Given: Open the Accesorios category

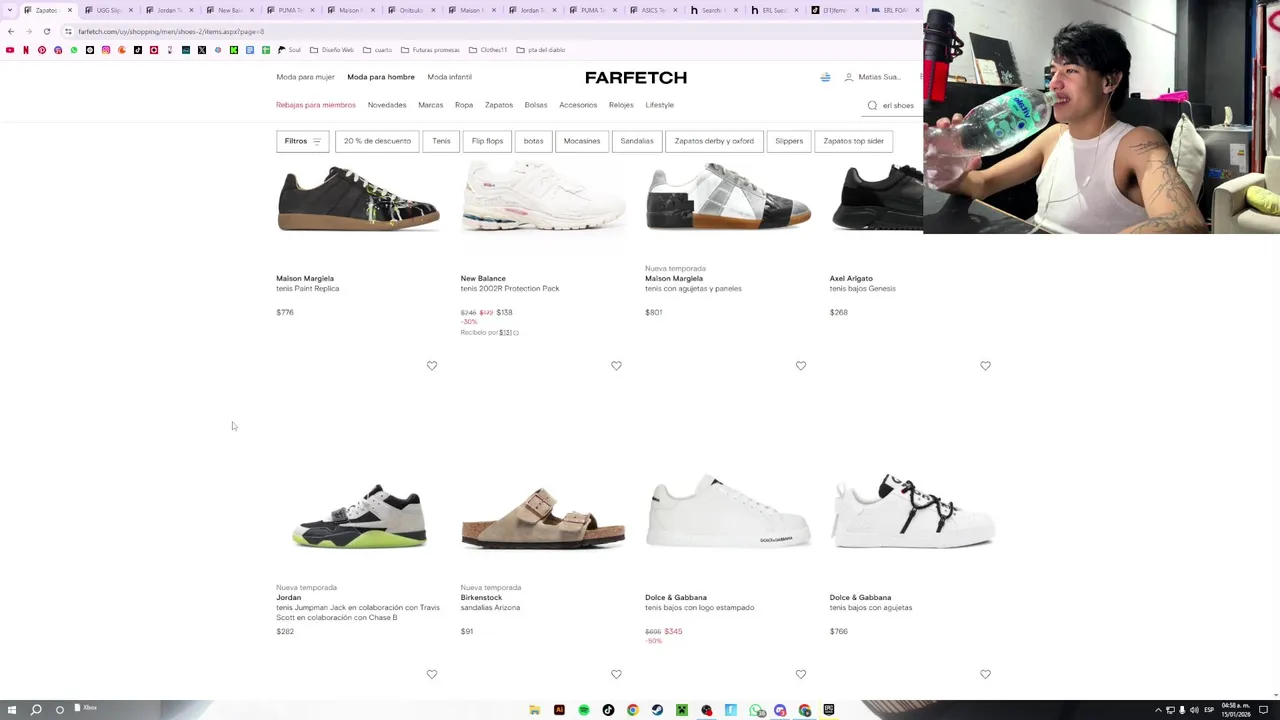Looking at the screenshot, I should (578, 105).
